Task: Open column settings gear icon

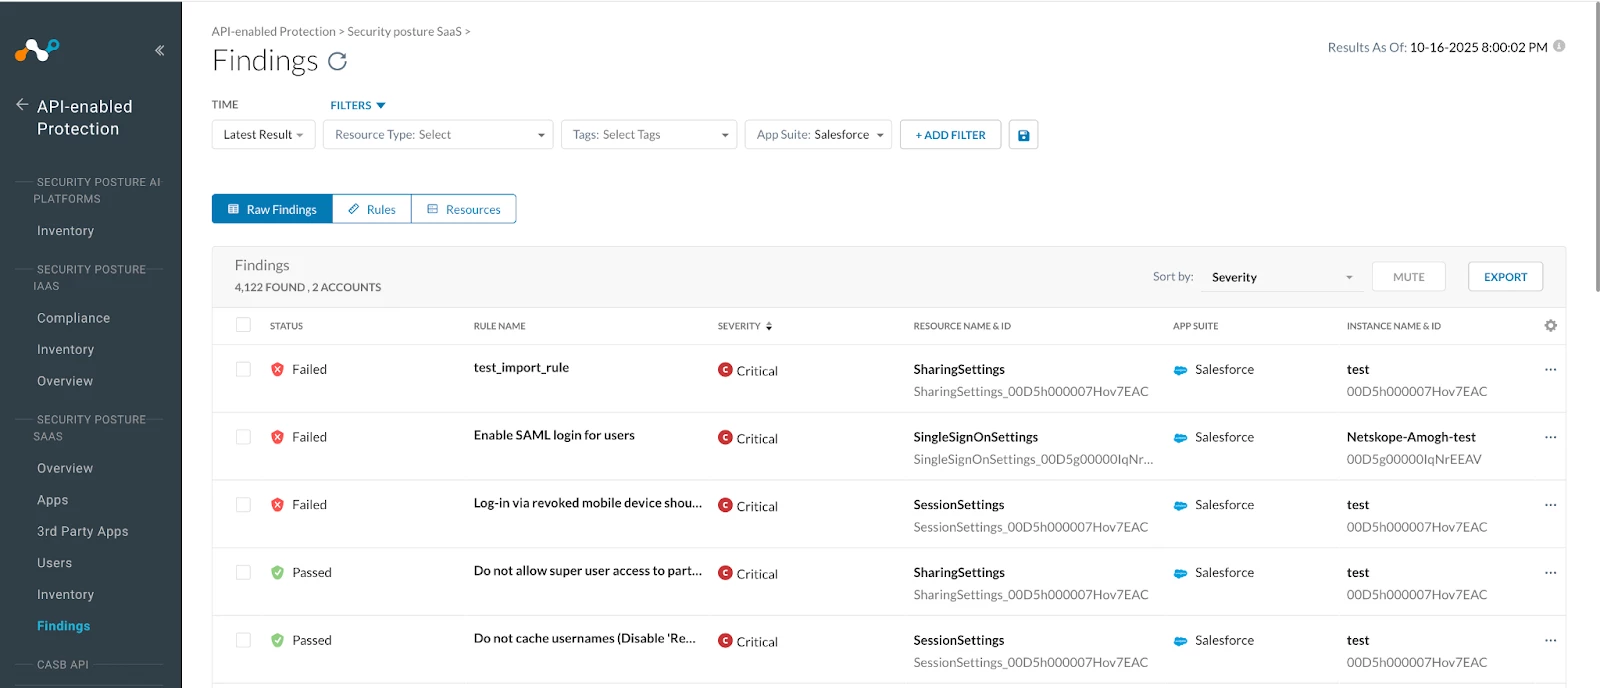Action: point(1550,326)
